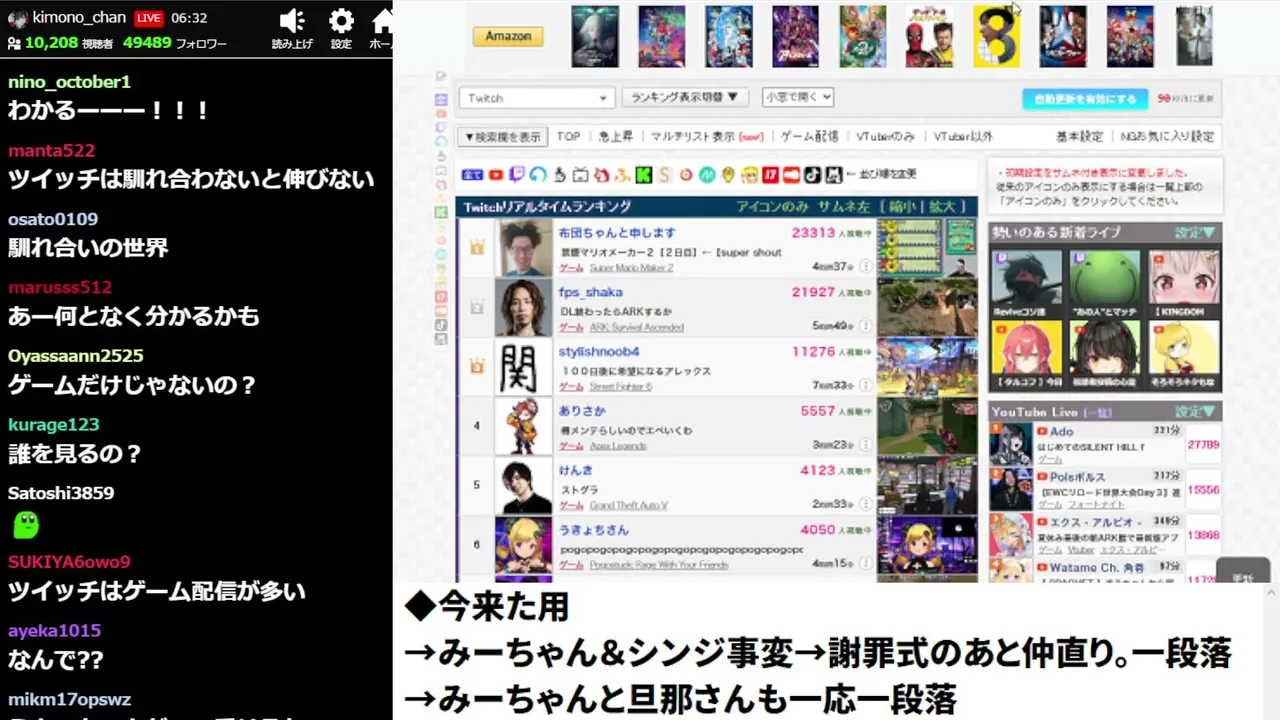The image size is (1280, 720).
Task: Filter ranking by the TikTok icon
Action: [x=813, y=175]
